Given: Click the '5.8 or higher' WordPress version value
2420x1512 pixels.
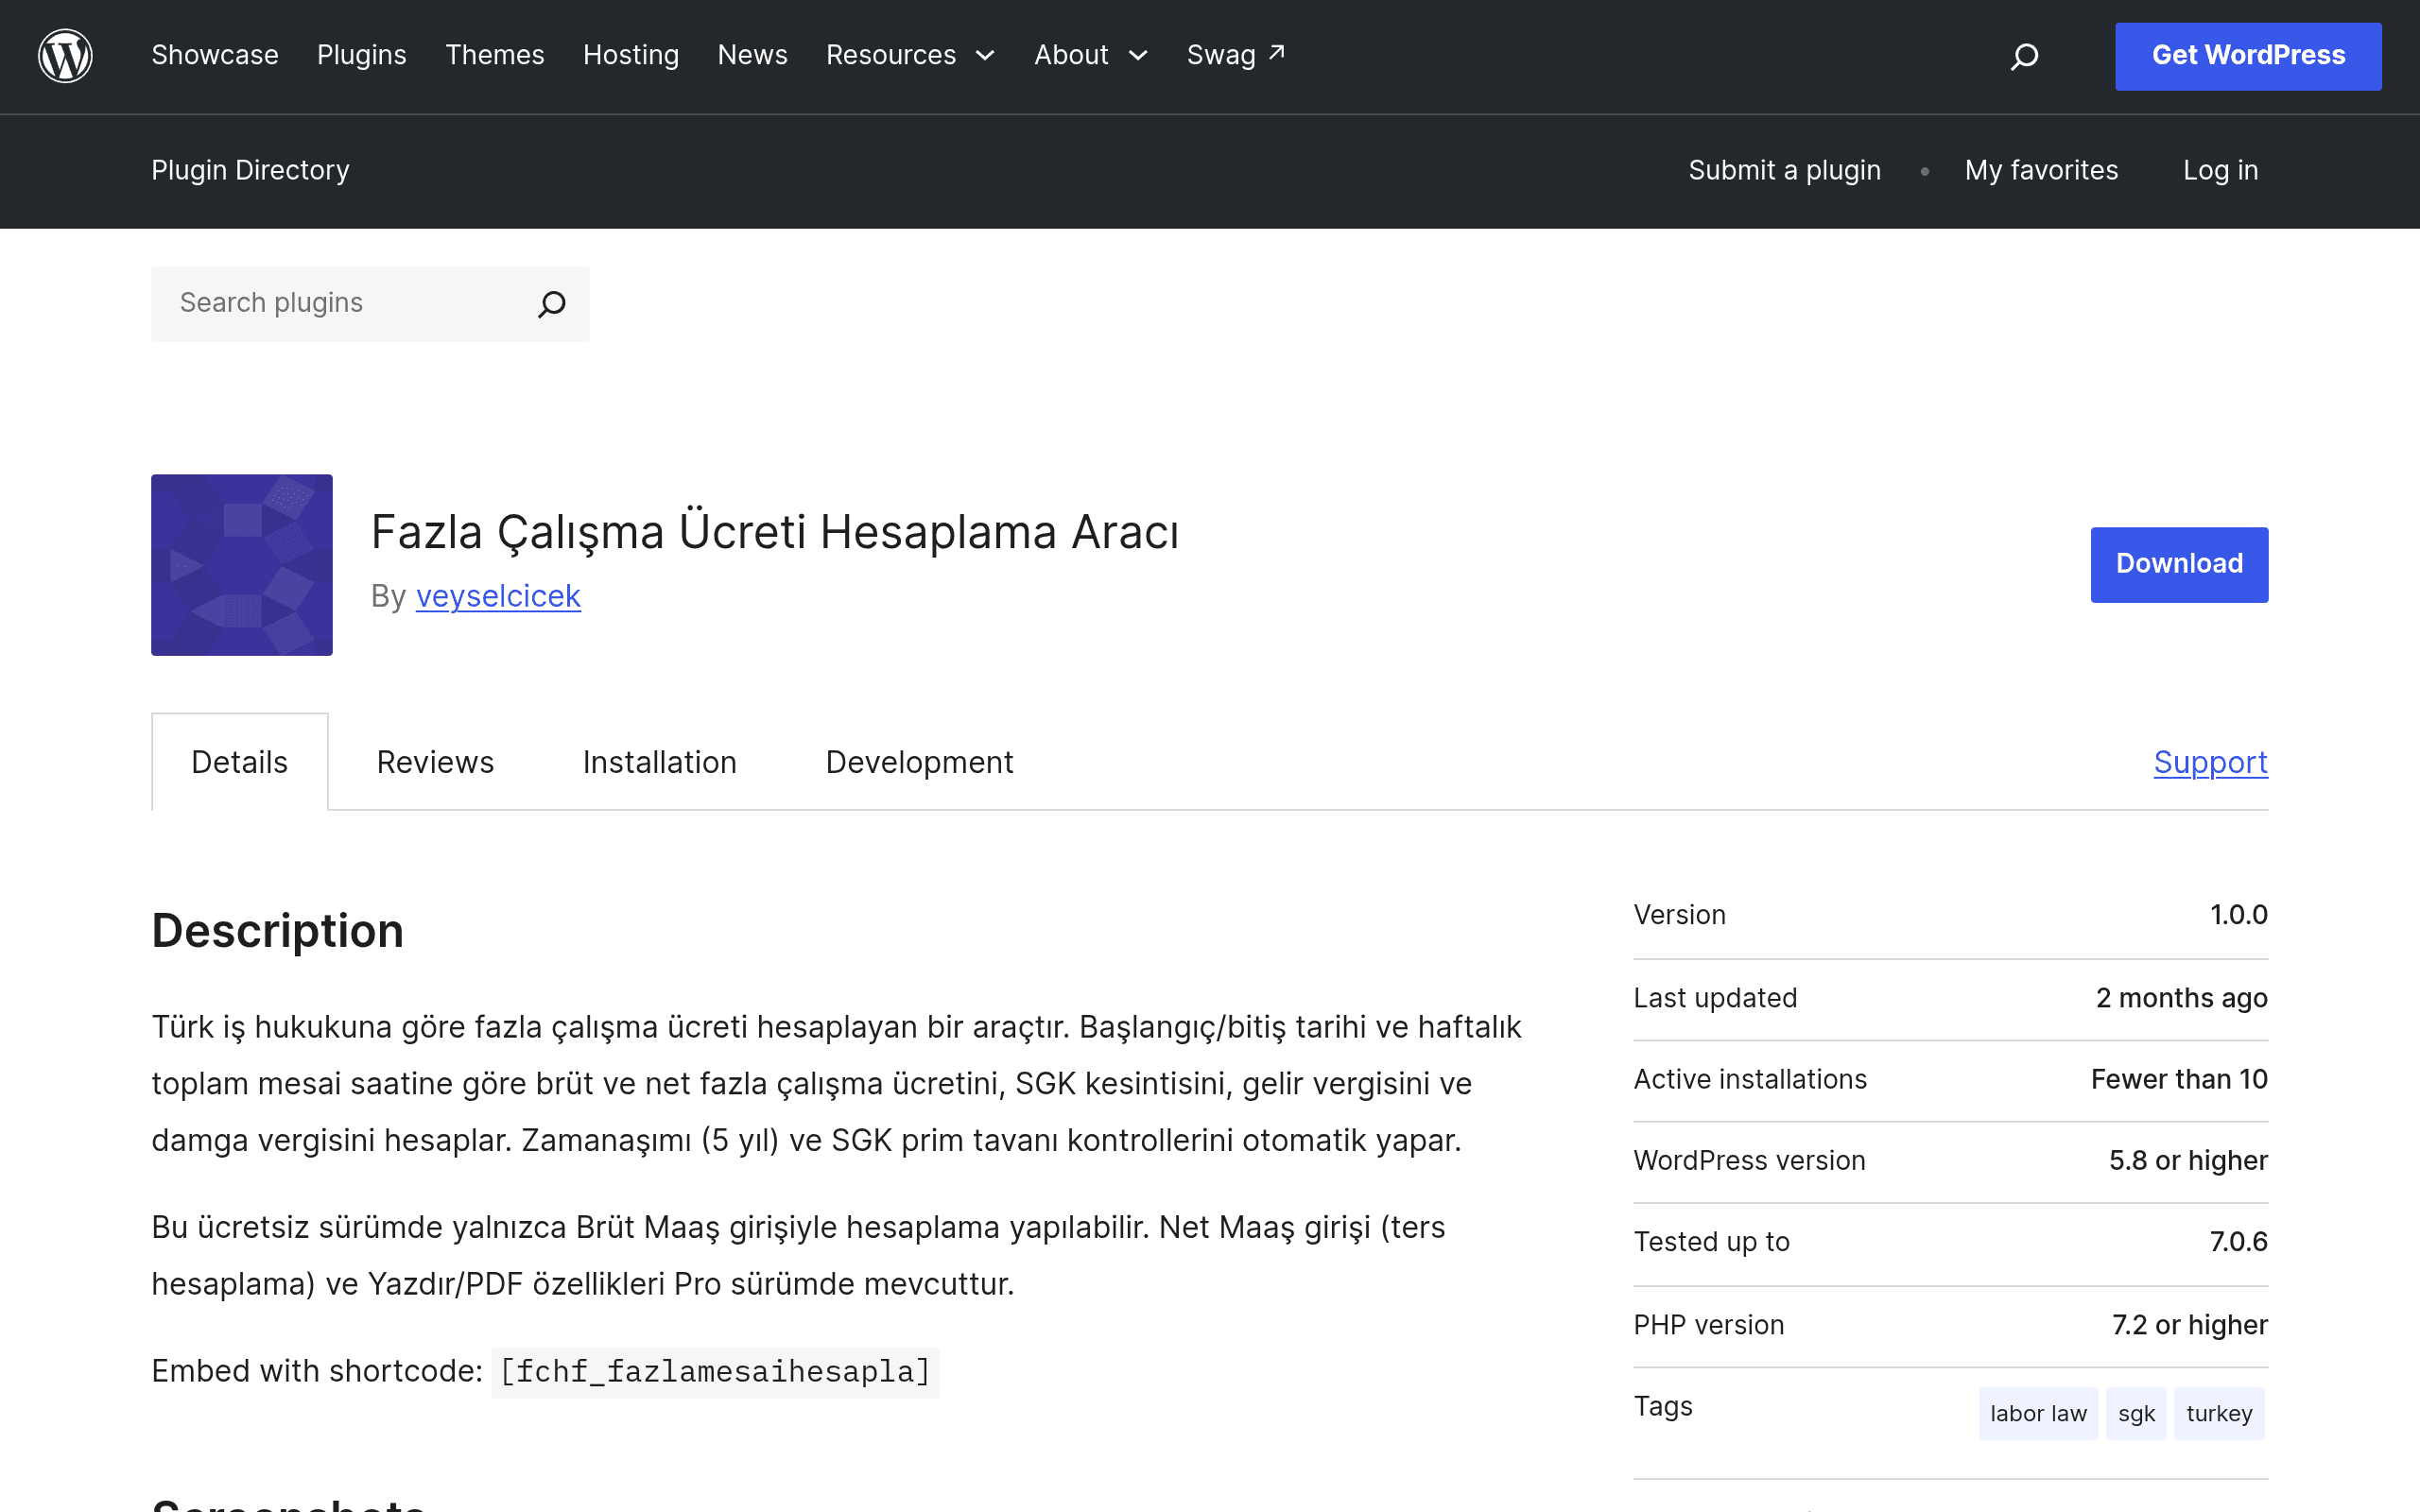Looking at the screenshot, I should (2188, 1160).
